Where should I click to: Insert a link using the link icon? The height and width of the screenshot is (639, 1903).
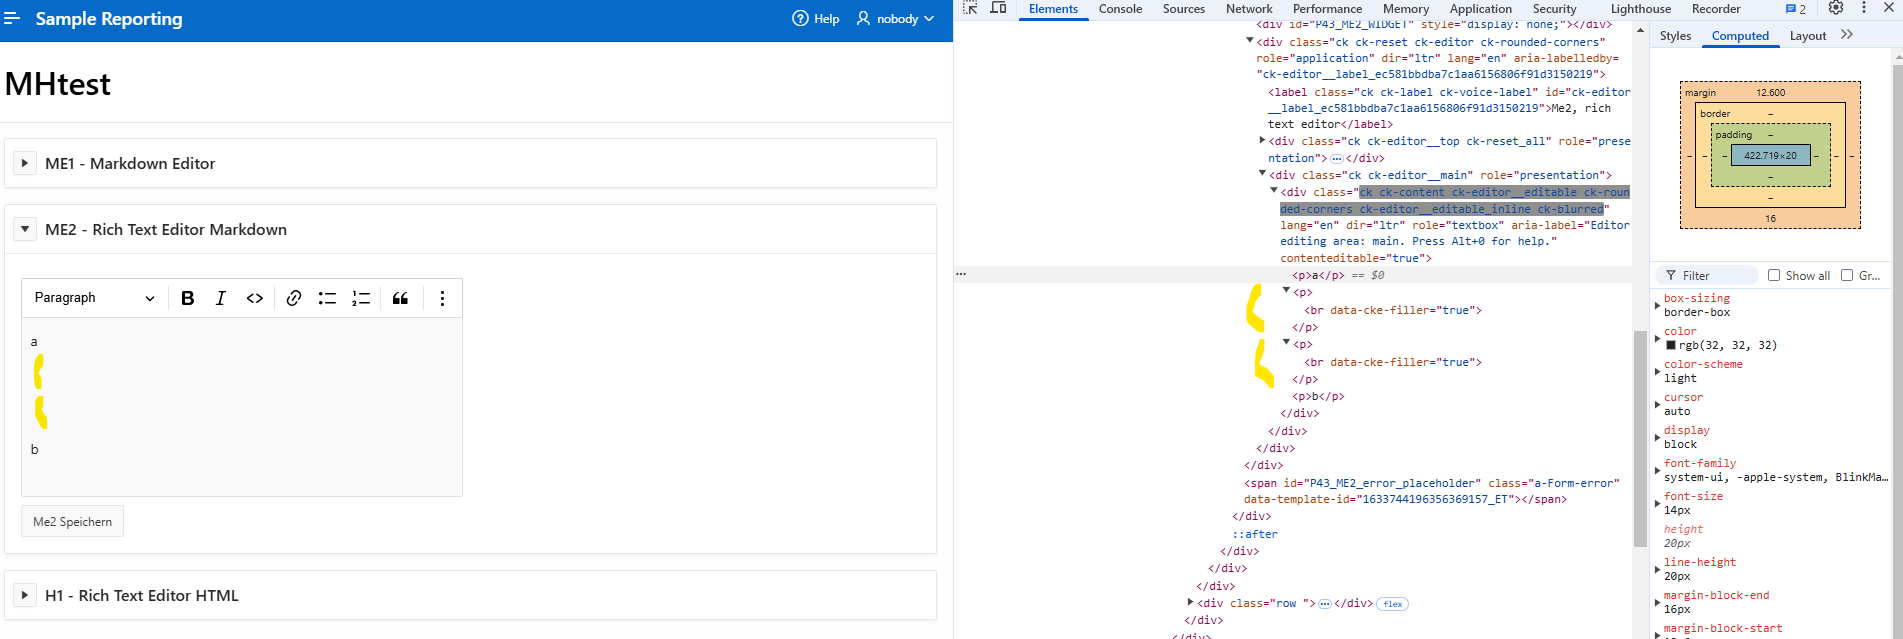(x=294, y=298)
